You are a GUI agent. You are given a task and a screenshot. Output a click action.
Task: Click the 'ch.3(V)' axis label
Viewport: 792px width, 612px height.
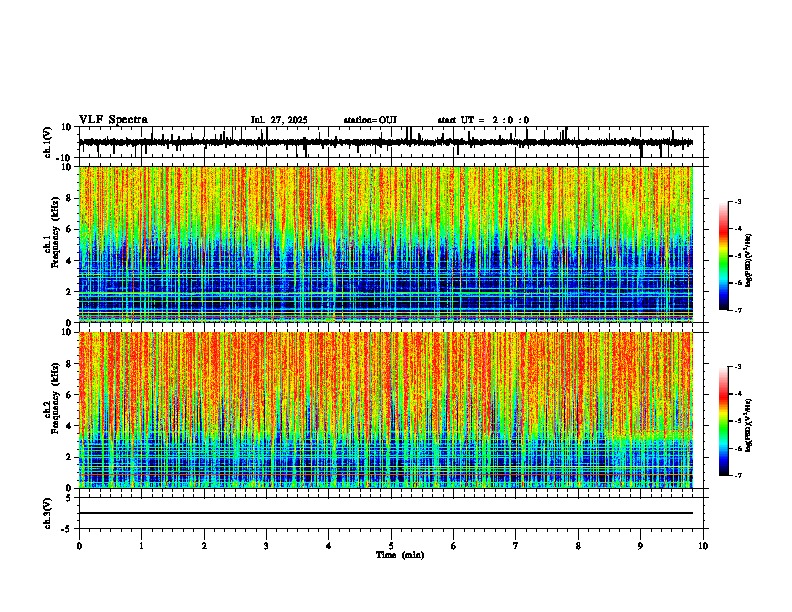pyautogui.click(x=48, y=514)
